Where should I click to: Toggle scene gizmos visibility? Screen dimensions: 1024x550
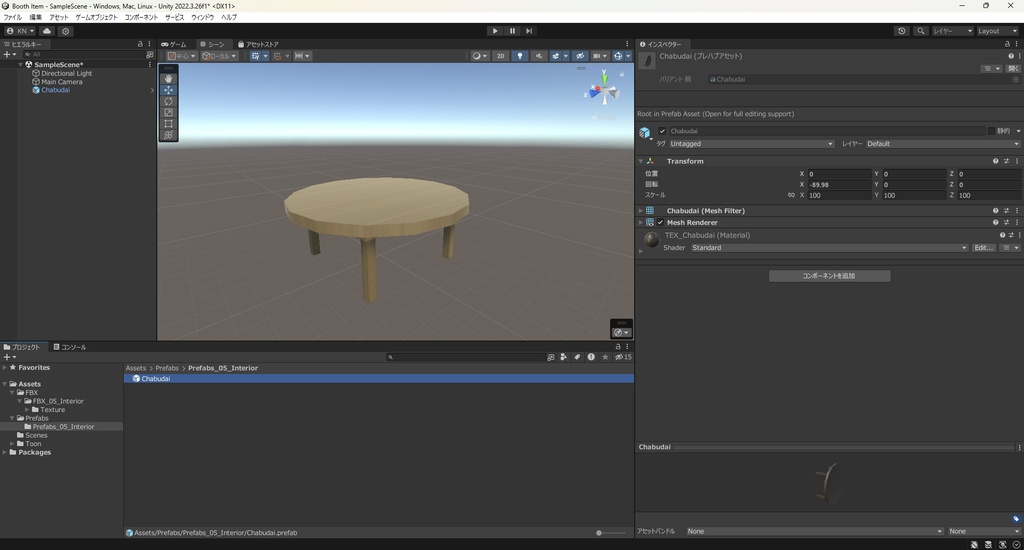pos(618,56)
